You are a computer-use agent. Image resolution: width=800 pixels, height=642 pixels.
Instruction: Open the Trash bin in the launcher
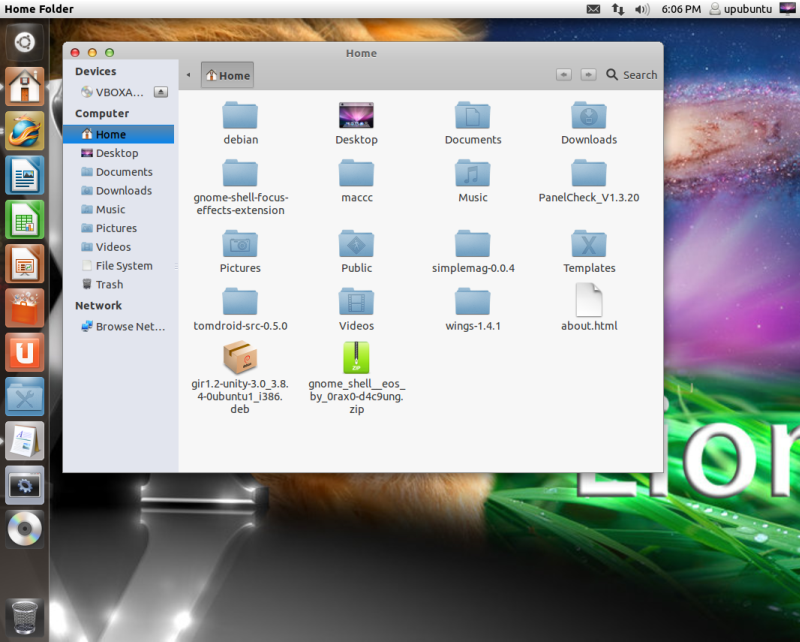coord(24,618)
